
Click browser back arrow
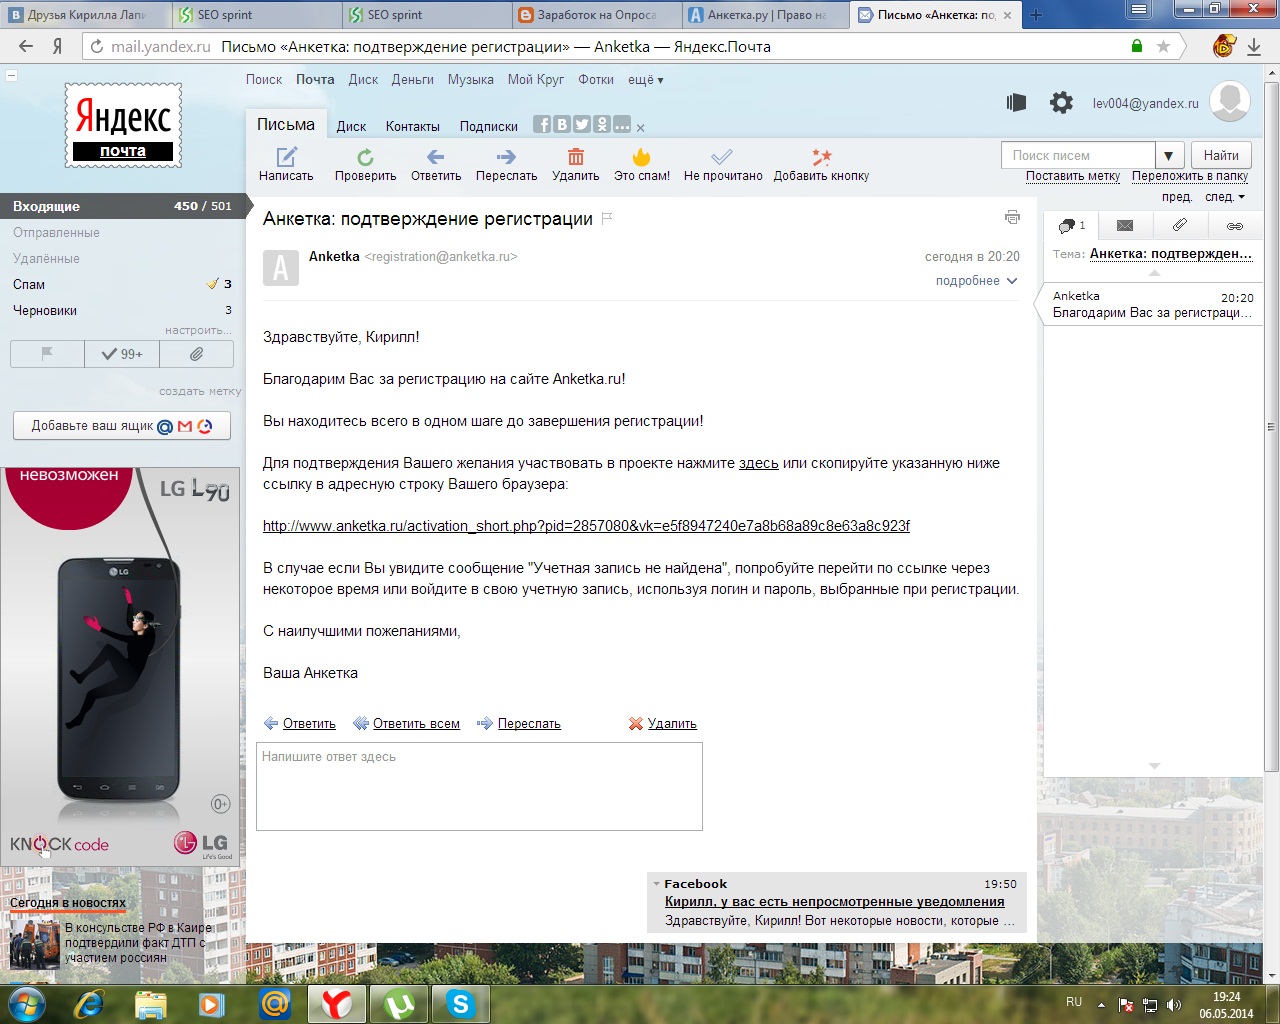26,46
